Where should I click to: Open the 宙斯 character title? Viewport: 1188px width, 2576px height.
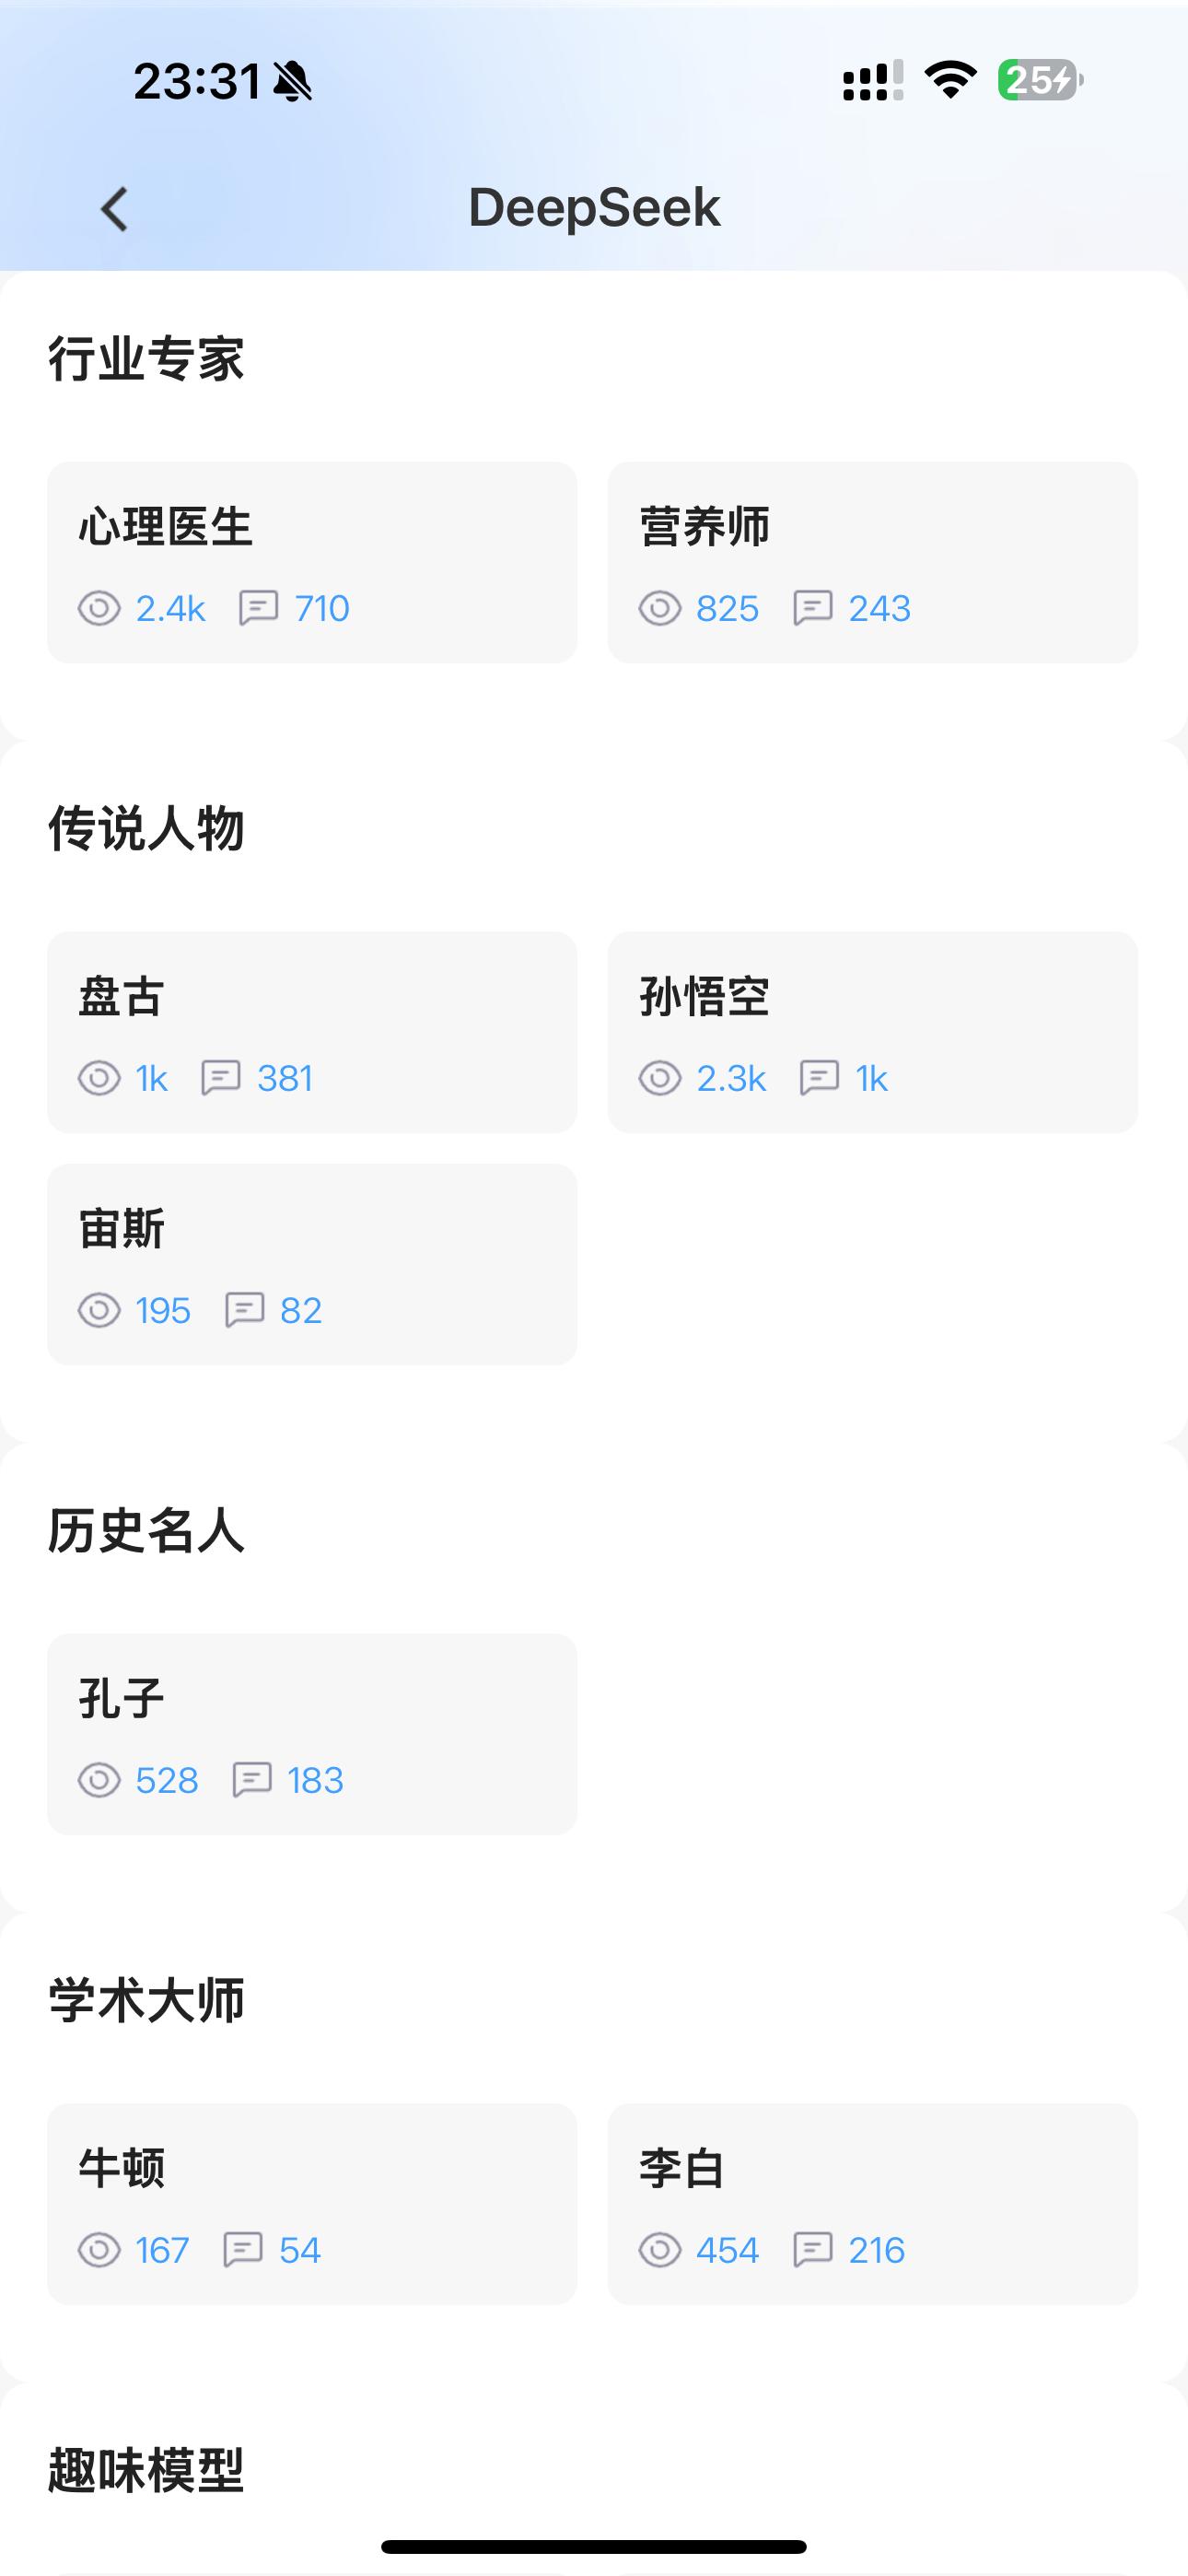[x=121, y=1229]
